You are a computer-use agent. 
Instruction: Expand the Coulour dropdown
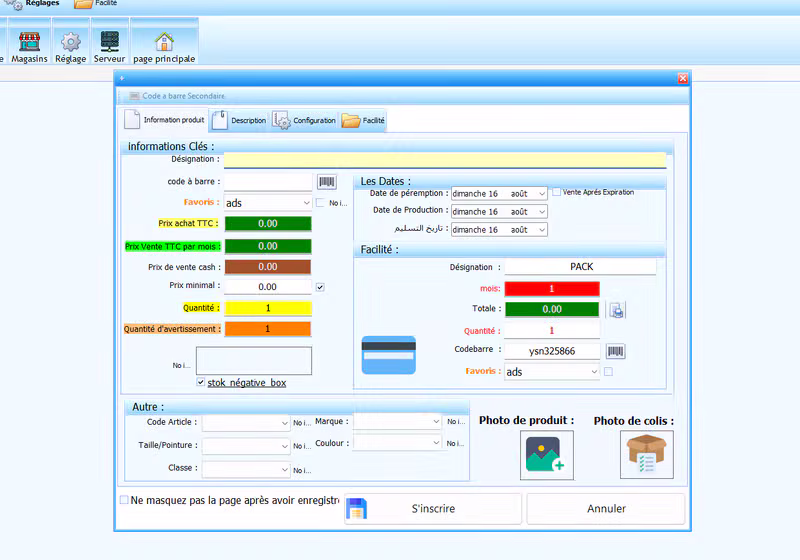pyautogui.click(x=436, y=443)
